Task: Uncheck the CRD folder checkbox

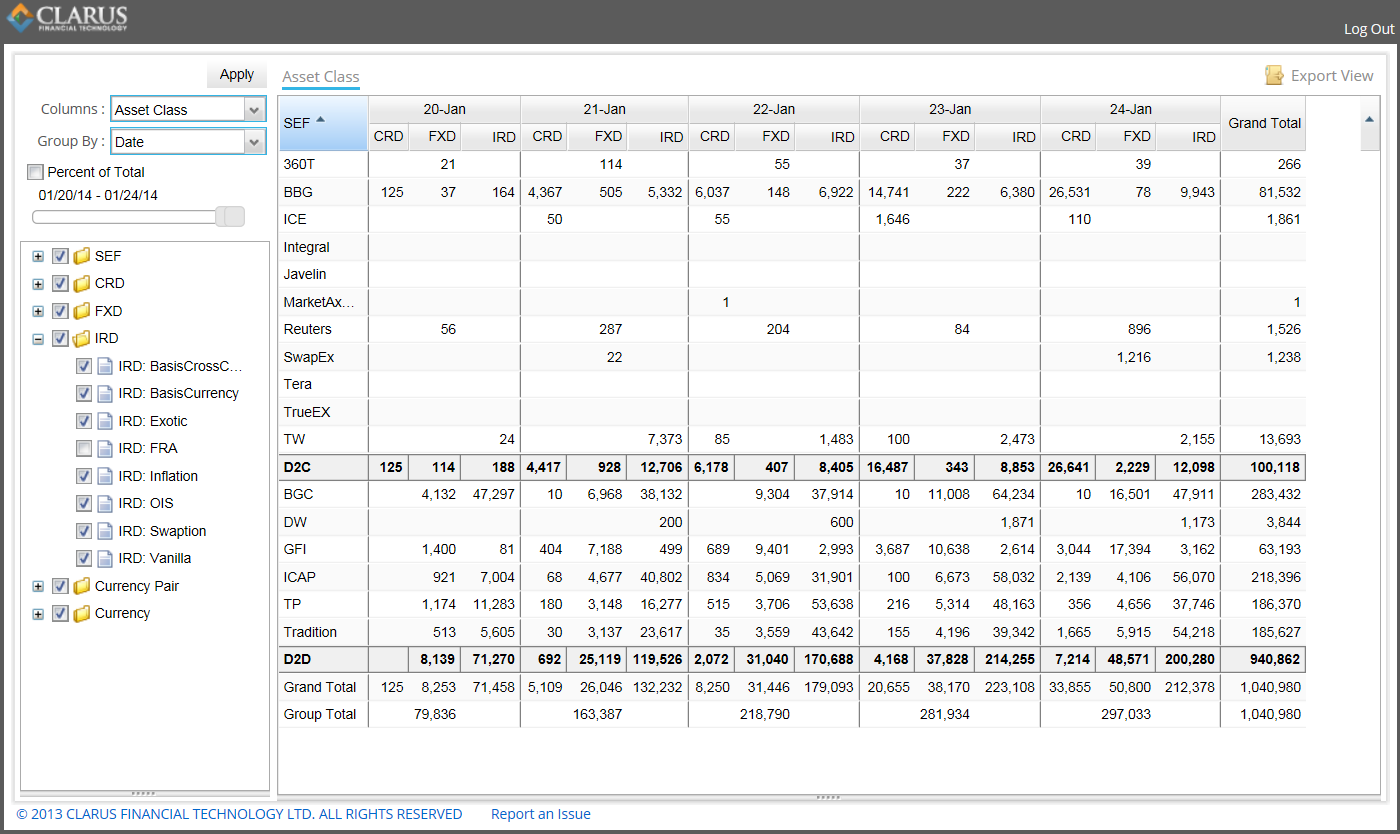Action: coord(60,283)
